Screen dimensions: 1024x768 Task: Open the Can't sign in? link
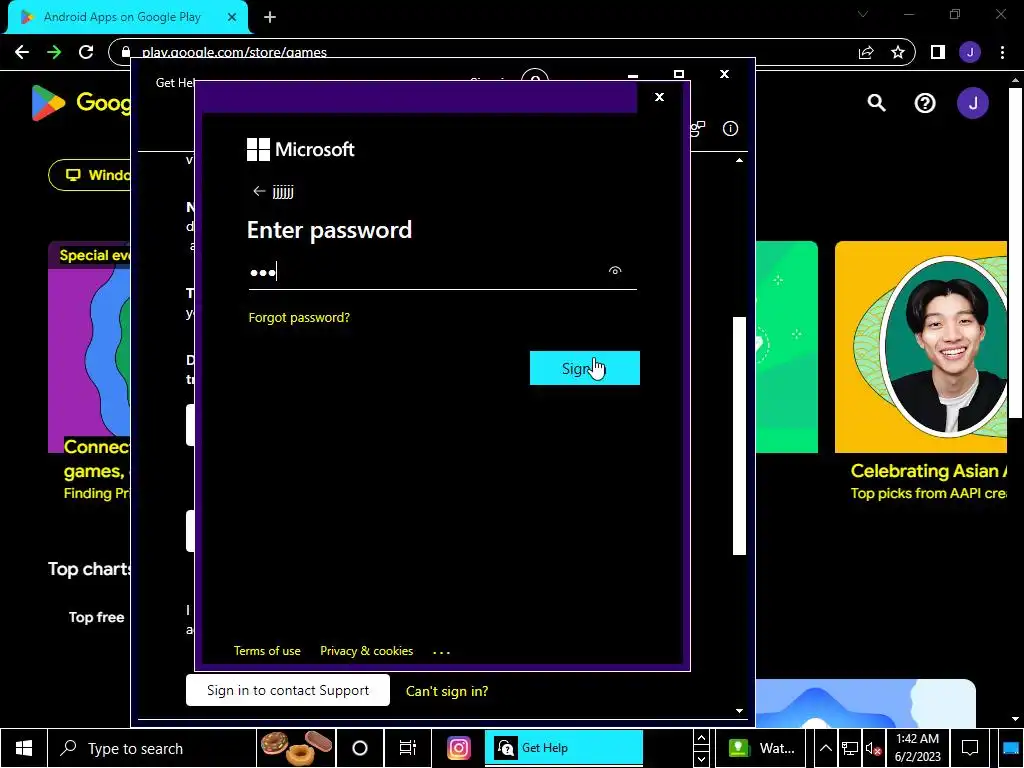pos(447,691)
